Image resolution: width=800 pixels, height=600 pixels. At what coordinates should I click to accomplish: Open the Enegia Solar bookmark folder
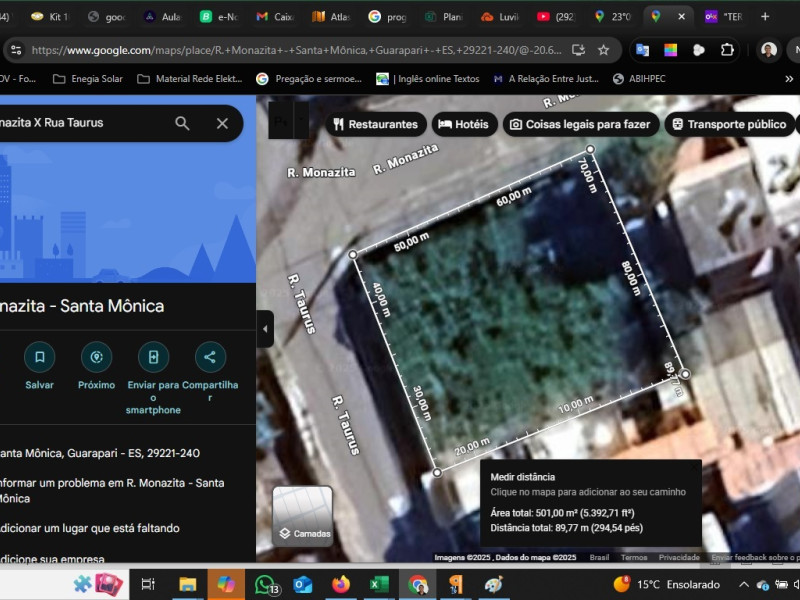(x=88, y=79)
